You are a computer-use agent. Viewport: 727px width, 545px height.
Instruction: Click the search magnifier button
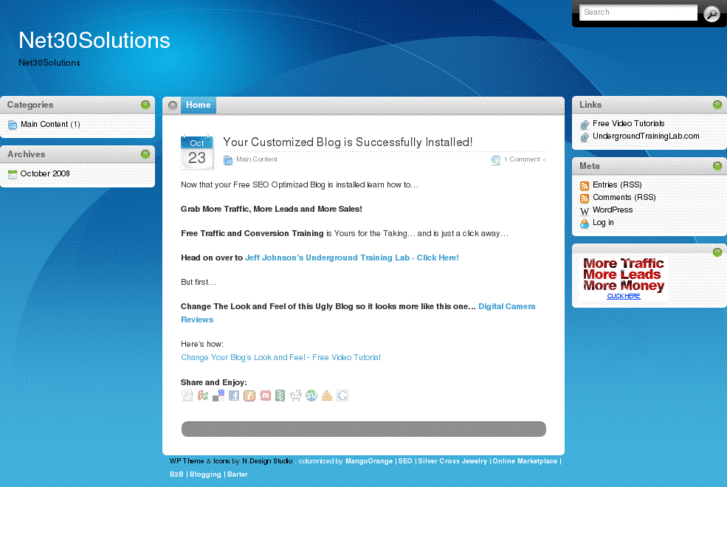tap(711, 14)
